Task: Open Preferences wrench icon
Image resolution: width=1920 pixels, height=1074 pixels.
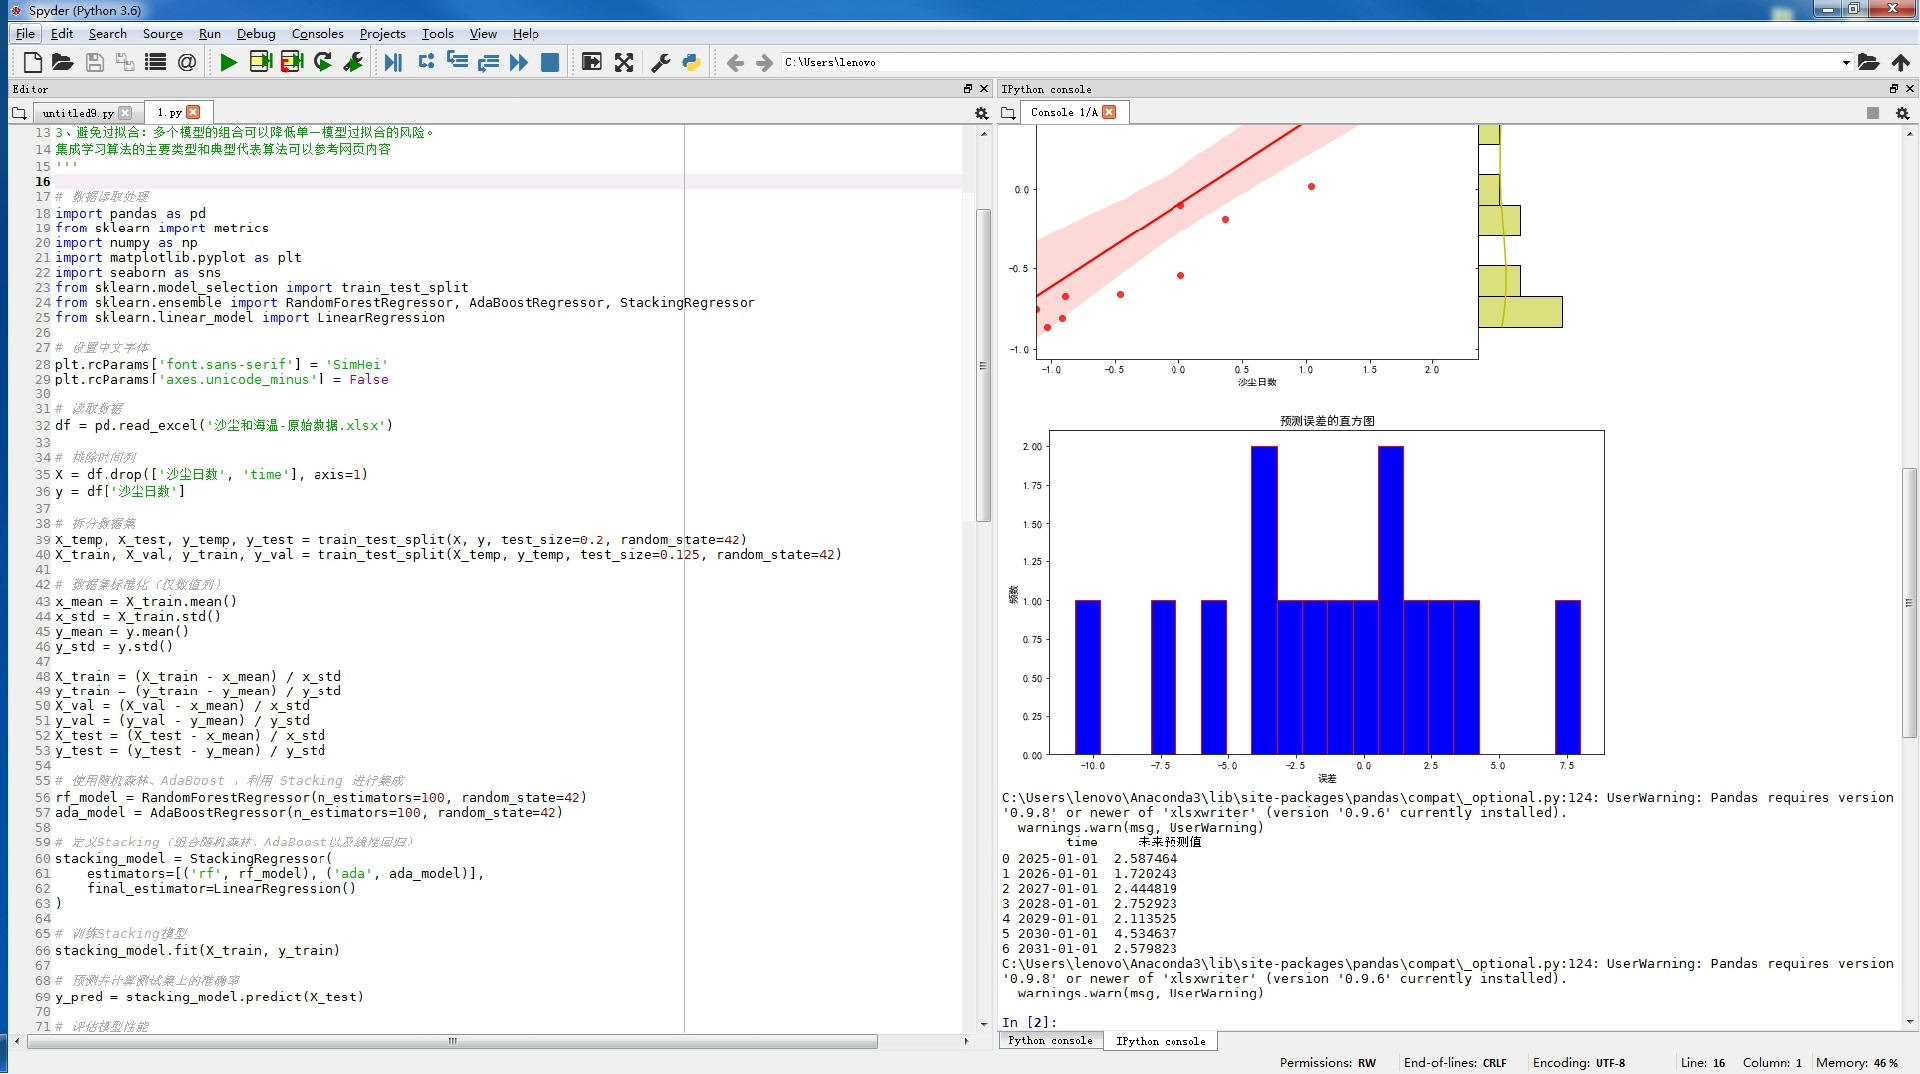Action: [x=660, y=62]
